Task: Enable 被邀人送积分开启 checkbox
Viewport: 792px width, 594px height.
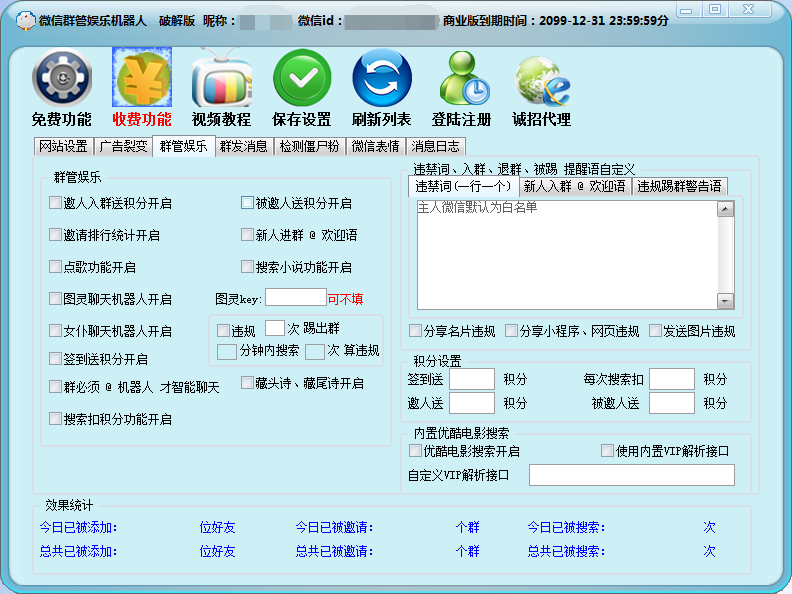Action: coord(247,203)
